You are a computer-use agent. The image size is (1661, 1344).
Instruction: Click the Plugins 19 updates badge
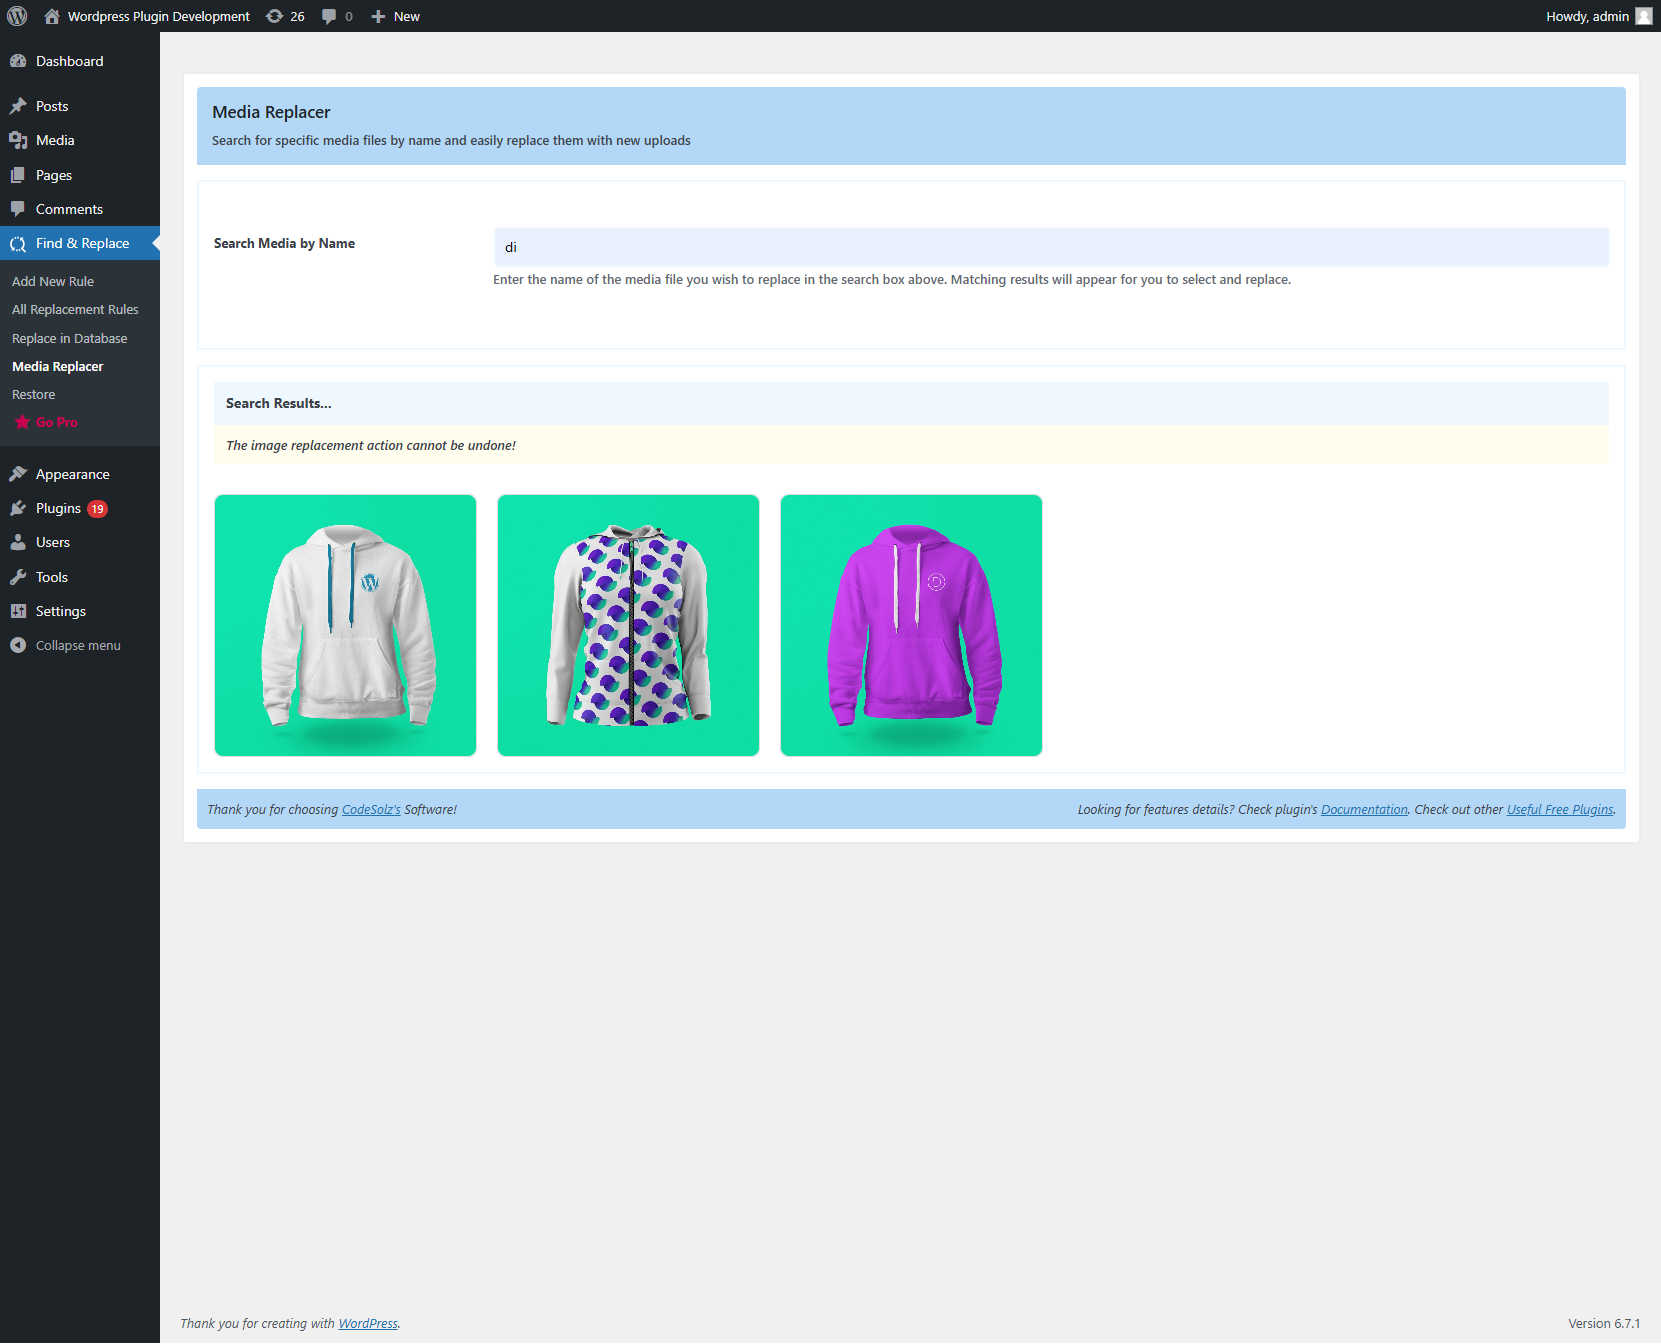[x=97, y=509]
